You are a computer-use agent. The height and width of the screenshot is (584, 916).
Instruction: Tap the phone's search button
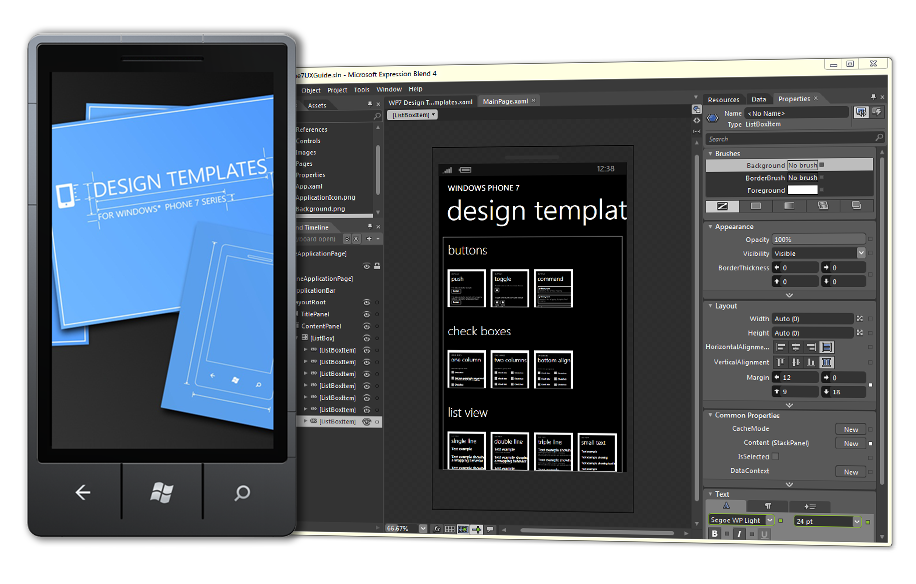tap(242, 493)
